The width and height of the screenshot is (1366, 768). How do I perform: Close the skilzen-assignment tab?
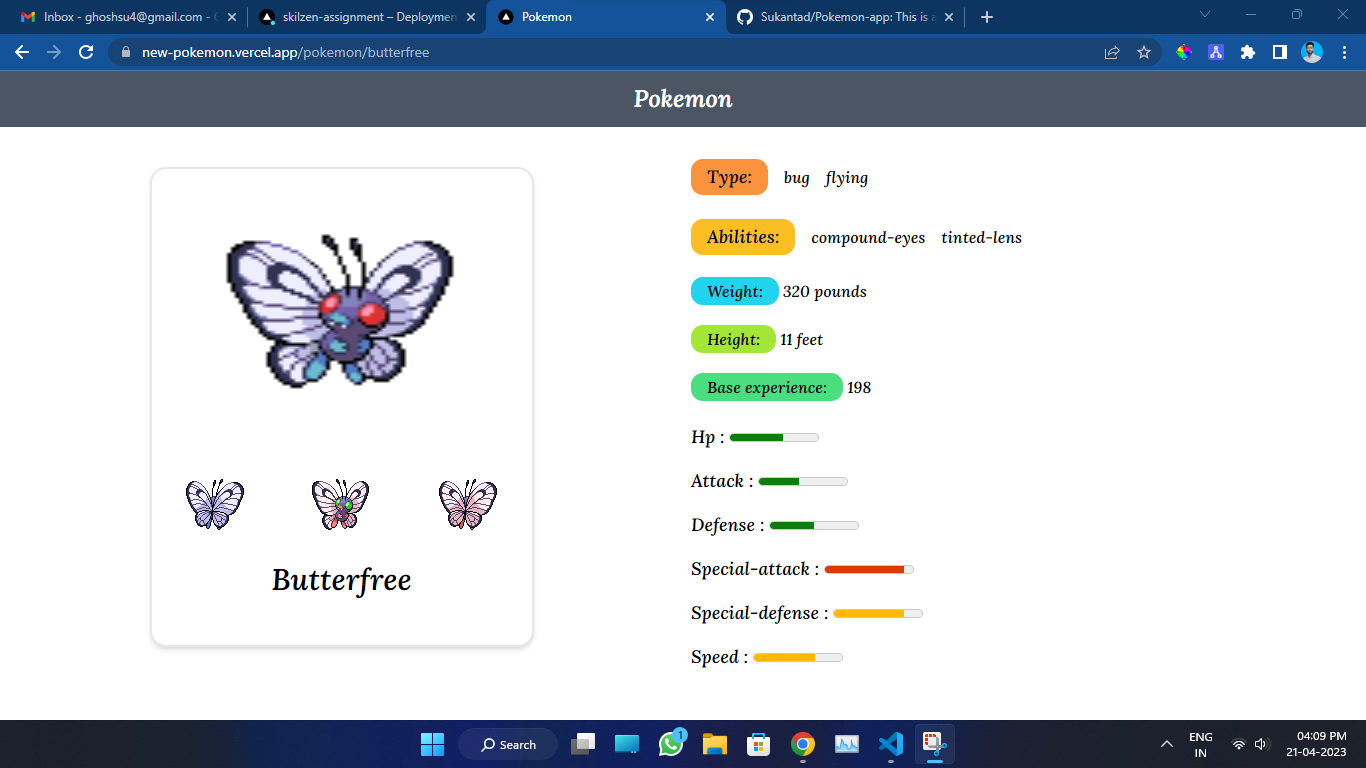click(472, 17)
